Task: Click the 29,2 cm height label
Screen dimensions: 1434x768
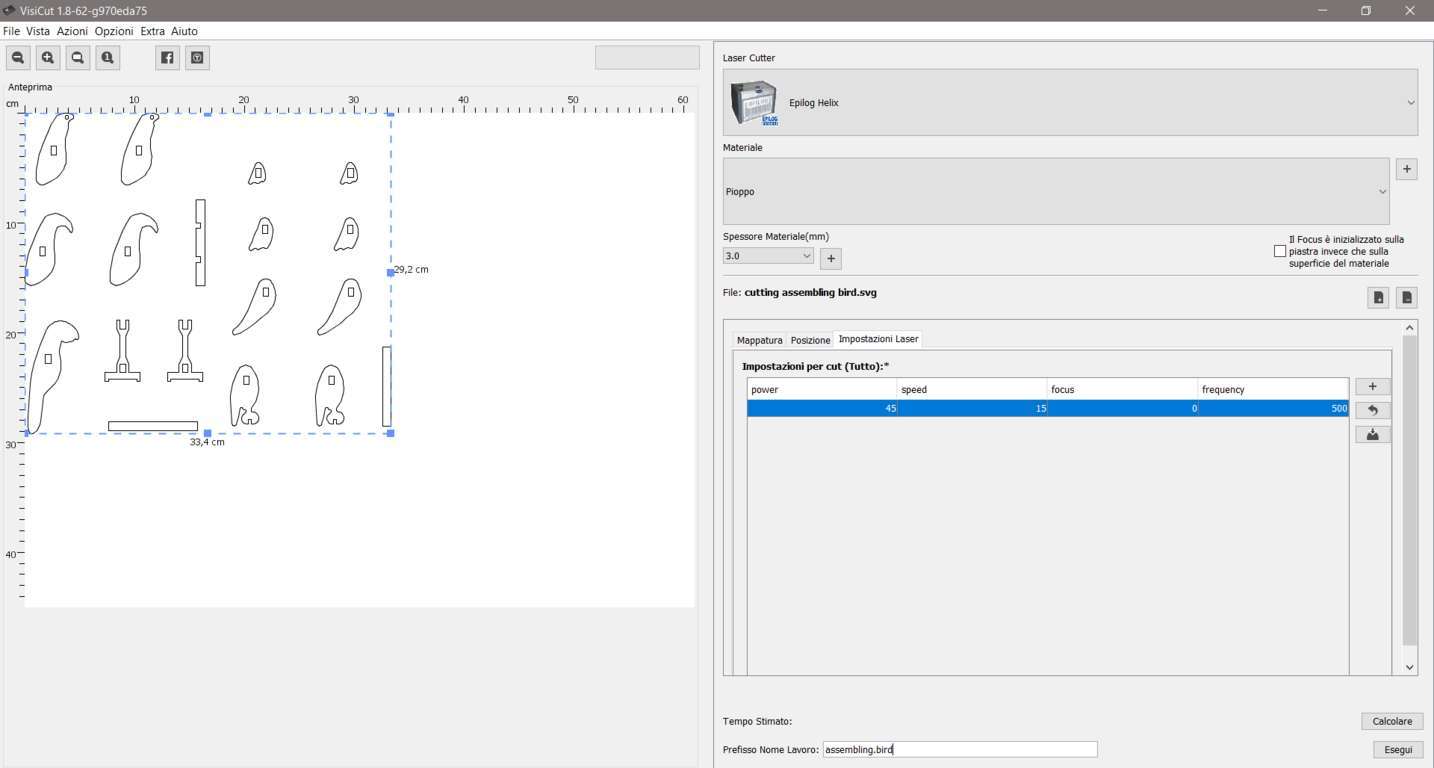Action: coord(411,270)
